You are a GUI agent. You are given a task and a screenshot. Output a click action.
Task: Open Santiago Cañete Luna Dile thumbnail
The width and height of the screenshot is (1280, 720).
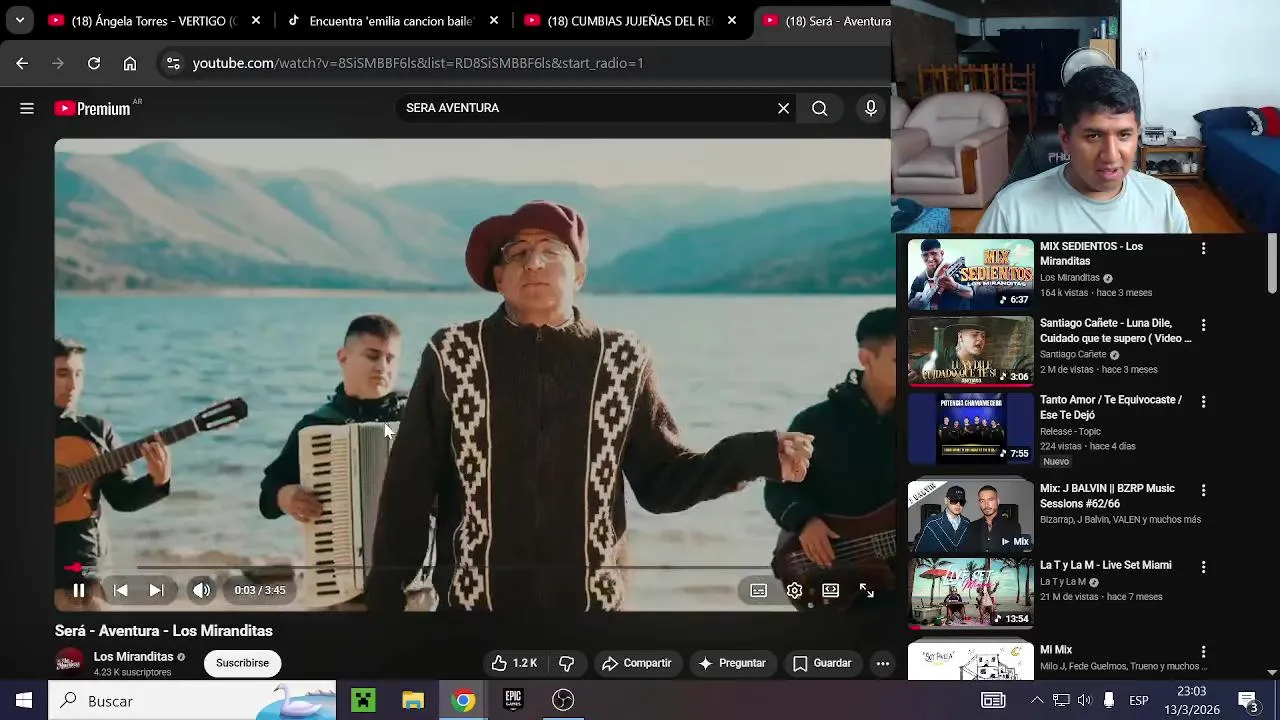[x=970, y=351]
